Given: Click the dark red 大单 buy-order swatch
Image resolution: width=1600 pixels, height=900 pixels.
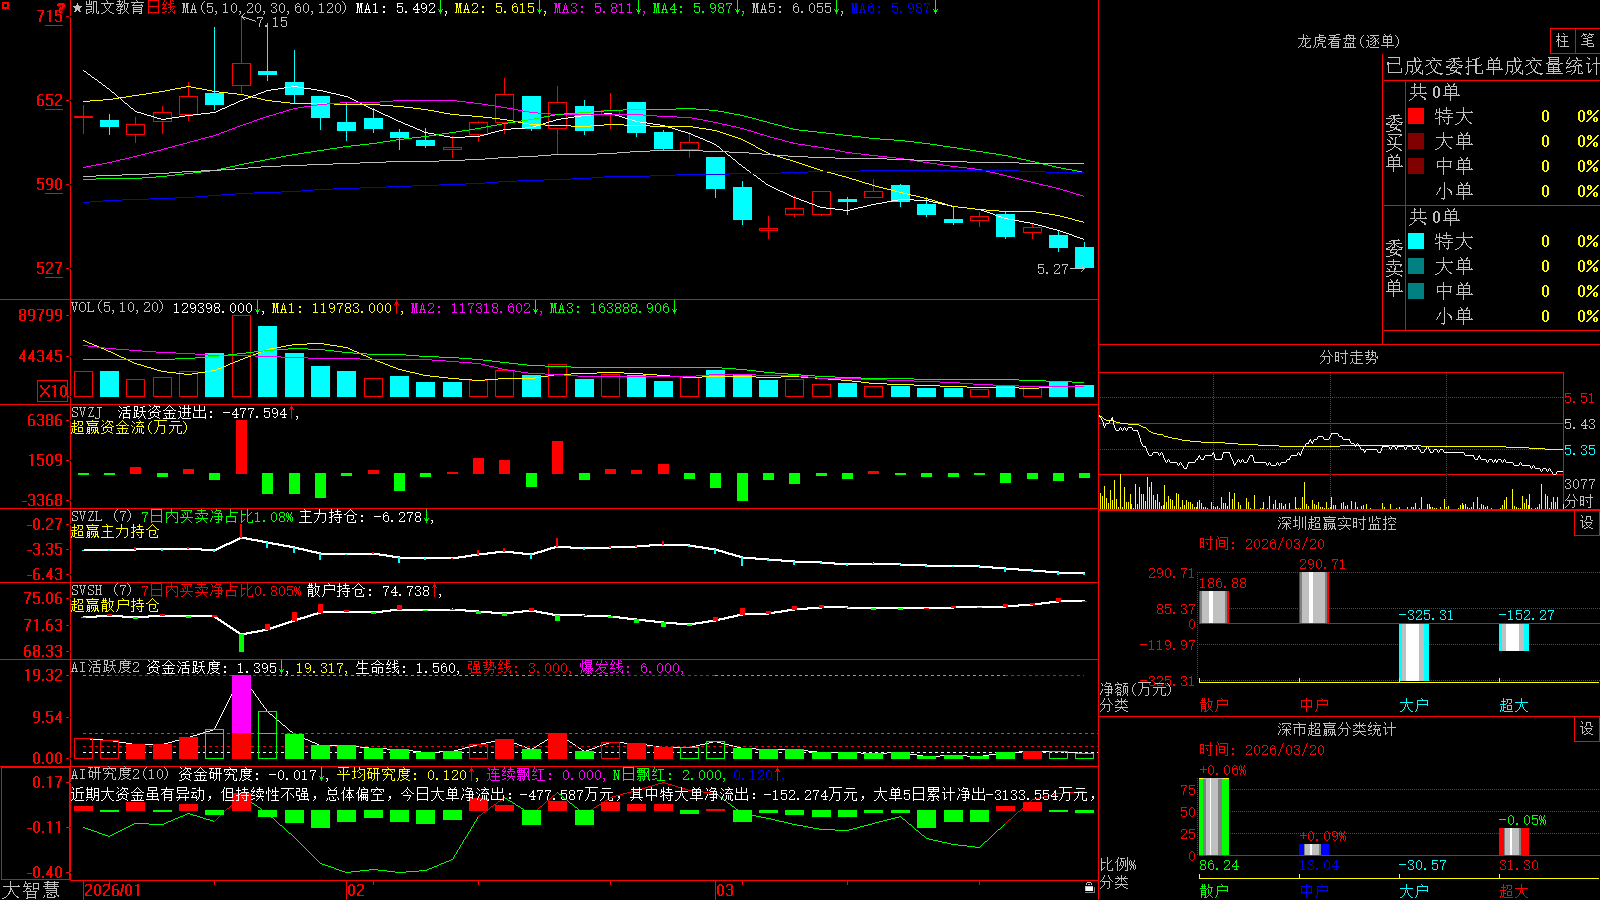Looking at the screenshot, I should (1416, 141).
